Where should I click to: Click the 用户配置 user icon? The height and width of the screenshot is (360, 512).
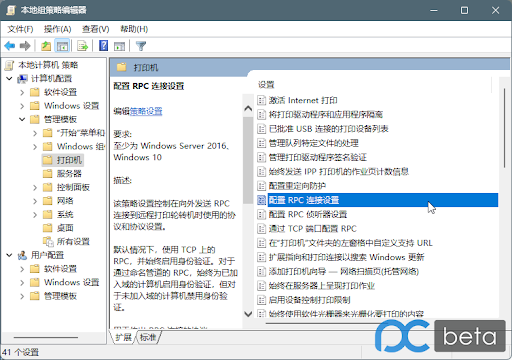click(x=22, y=255)
